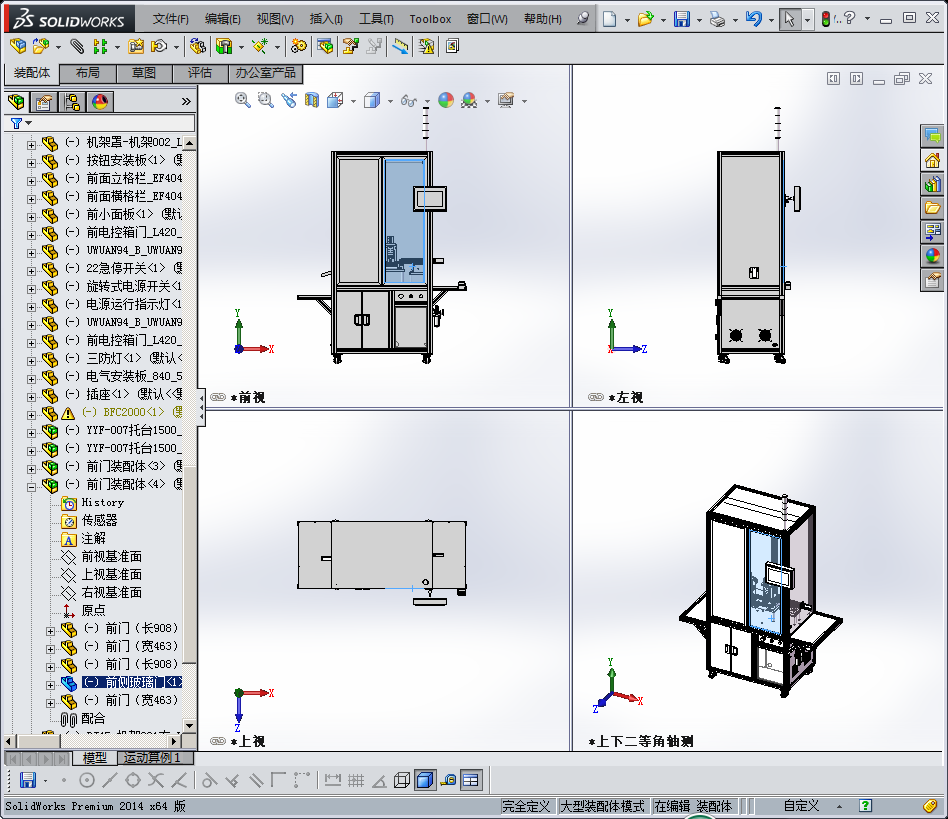Image resolution: width=948 pixels, height=819 pixels.
Task: Click the Toolbox menu item
Action: point(430,18)
